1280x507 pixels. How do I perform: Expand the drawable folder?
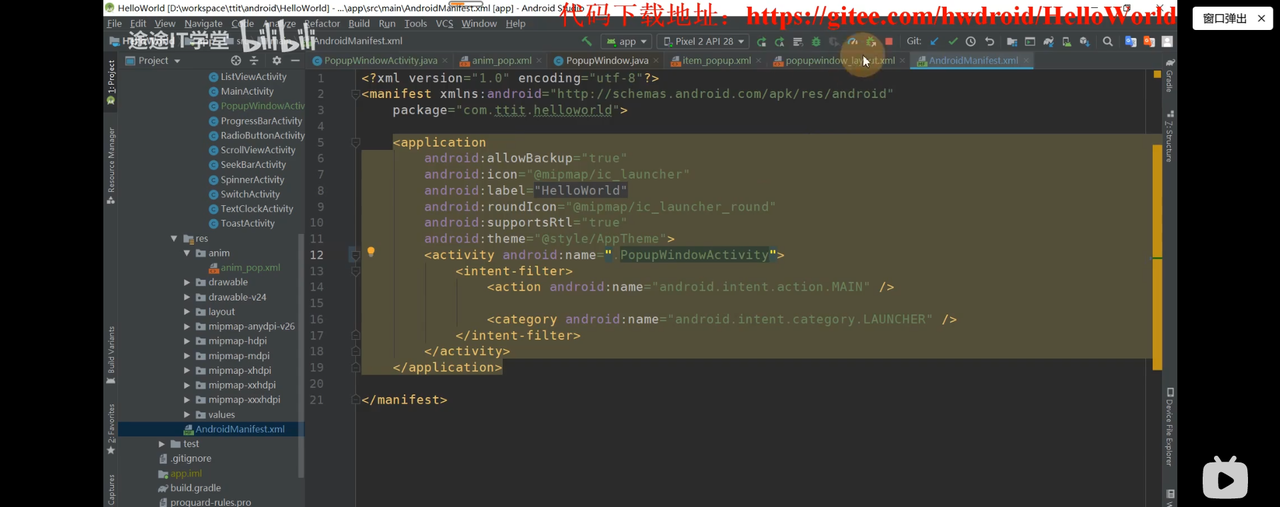187,283
